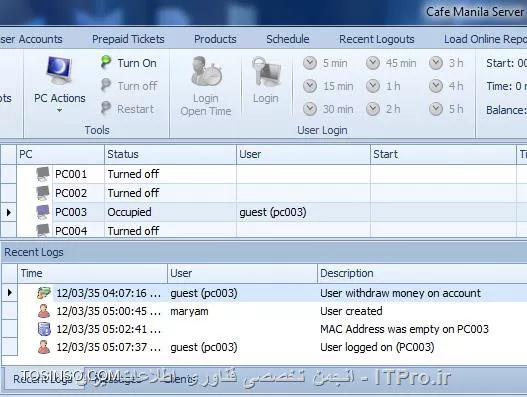The height and width of the screenshot is (397, 527).
Task: Expand the PC Actions dropdown arrow
Action: [x=59, y=110]
